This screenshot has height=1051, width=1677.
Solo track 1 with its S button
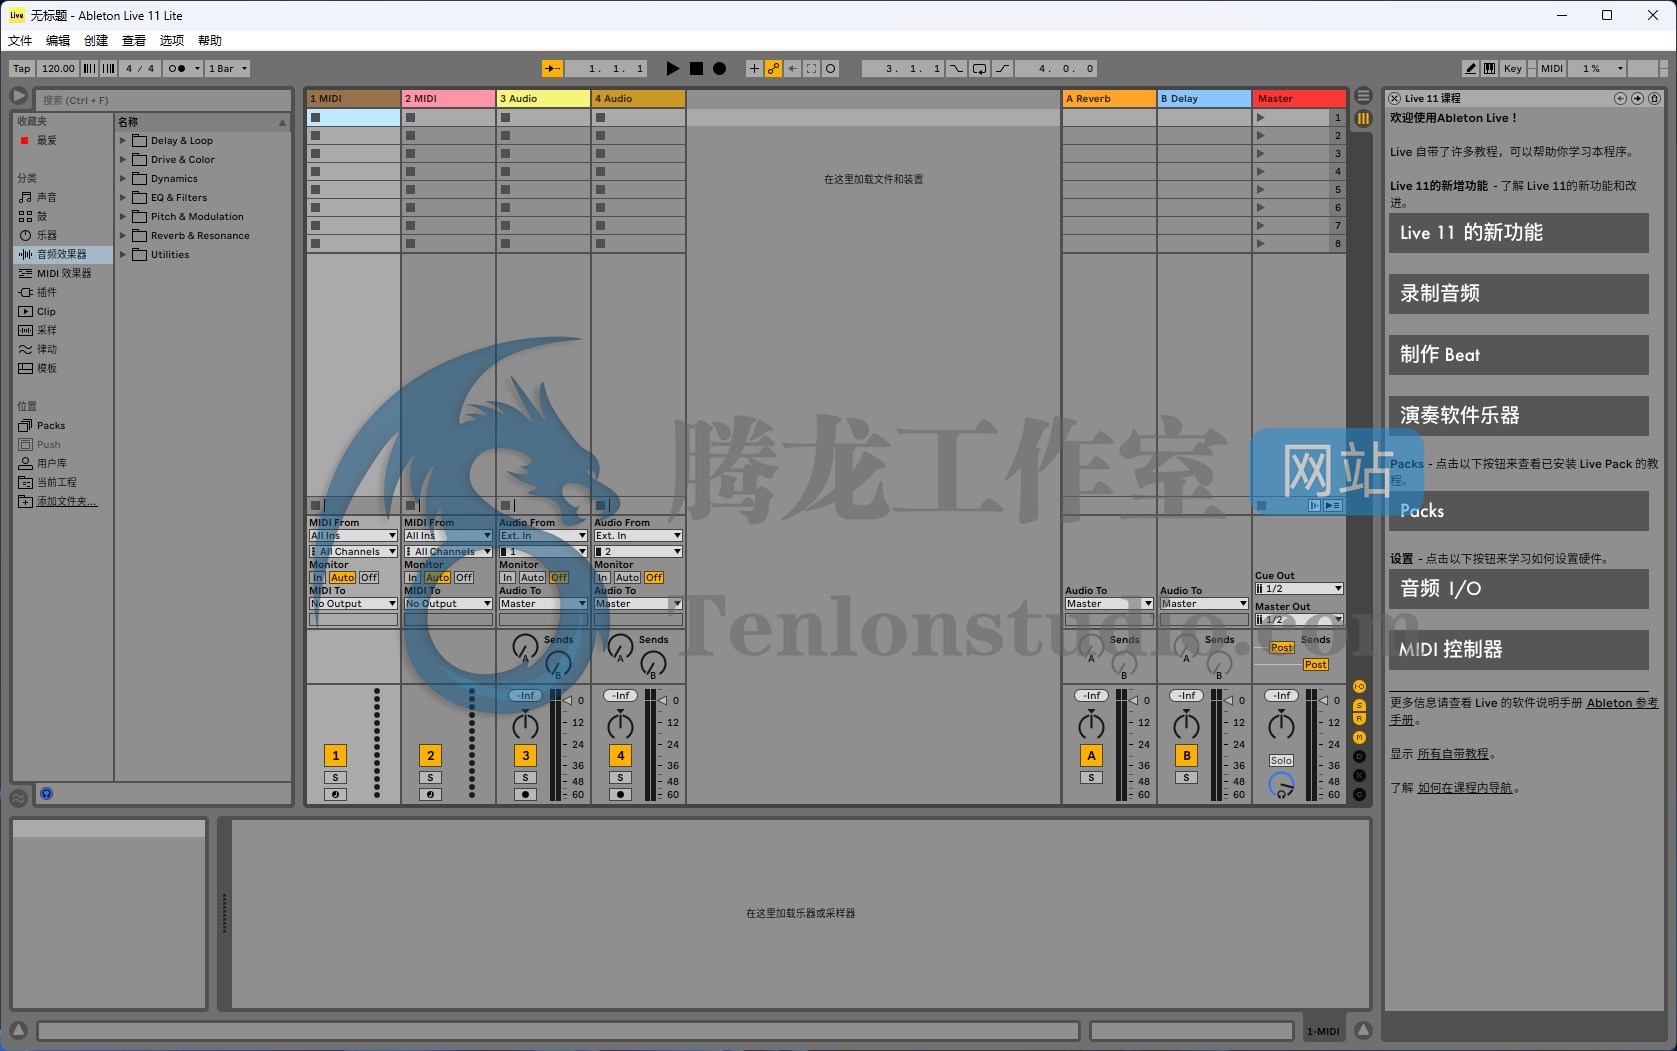tap(335, 777)
